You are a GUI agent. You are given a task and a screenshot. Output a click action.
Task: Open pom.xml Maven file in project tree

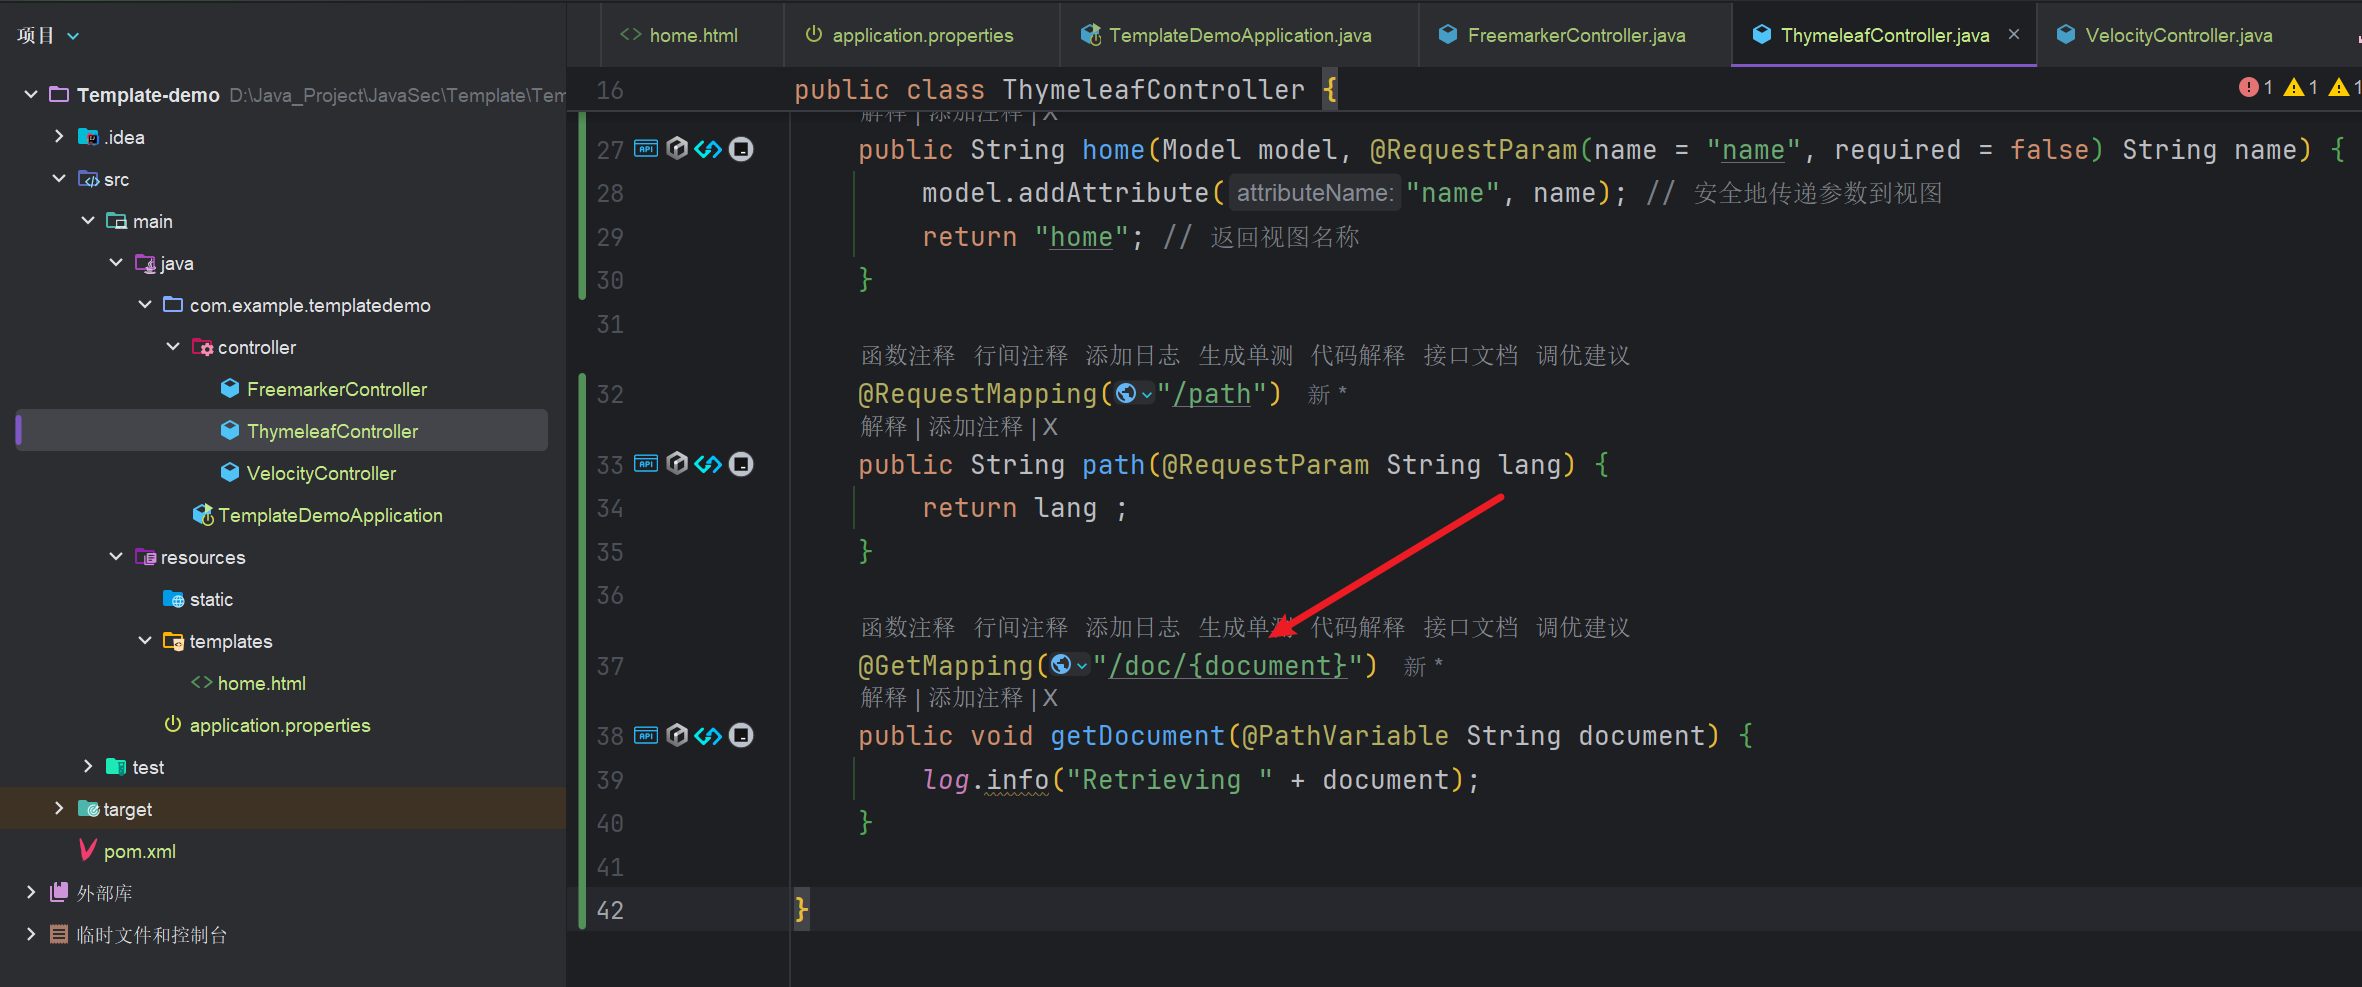tap(139, 851)
